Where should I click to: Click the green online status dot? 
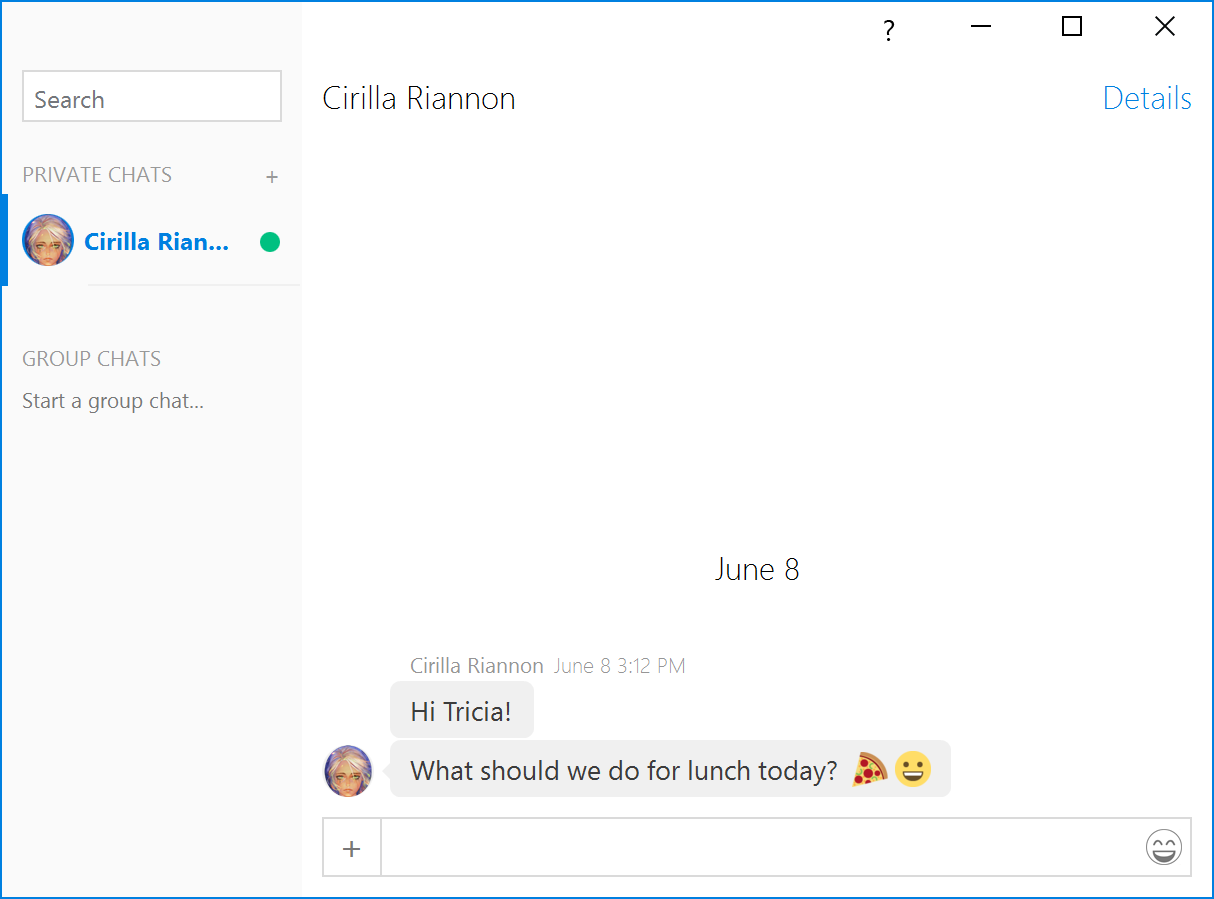point(270,242)
